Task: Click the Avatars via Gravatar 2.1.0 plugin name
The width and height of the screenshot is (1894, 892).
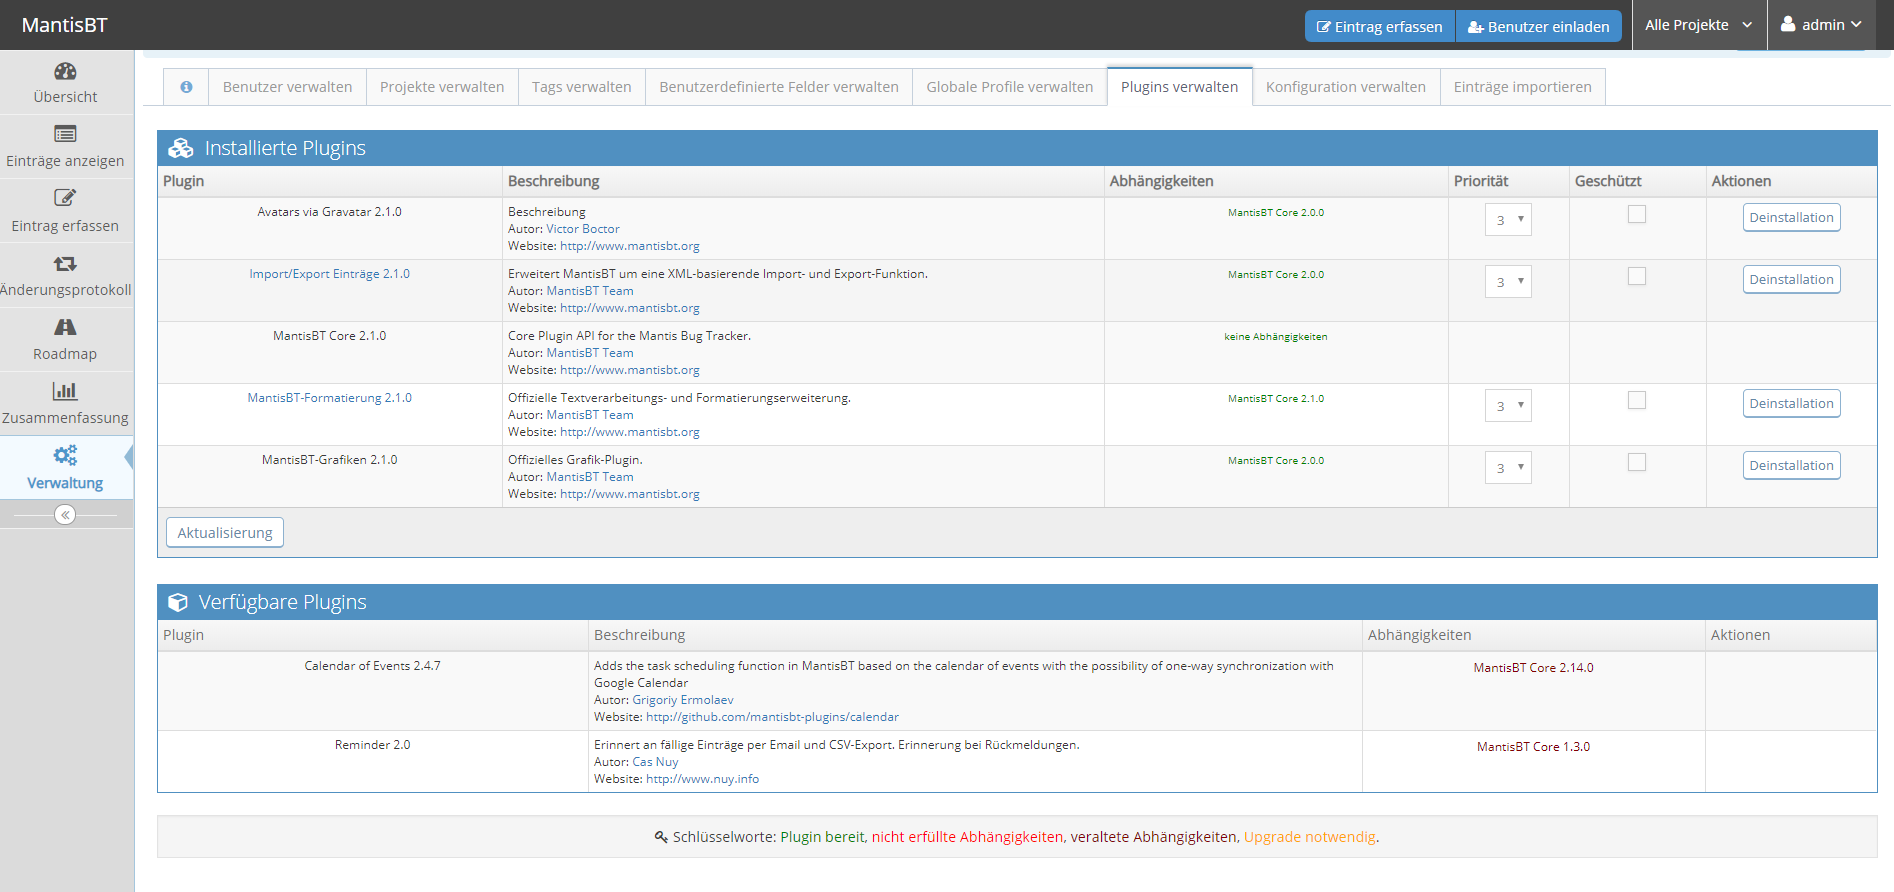Action: [329, 212]
